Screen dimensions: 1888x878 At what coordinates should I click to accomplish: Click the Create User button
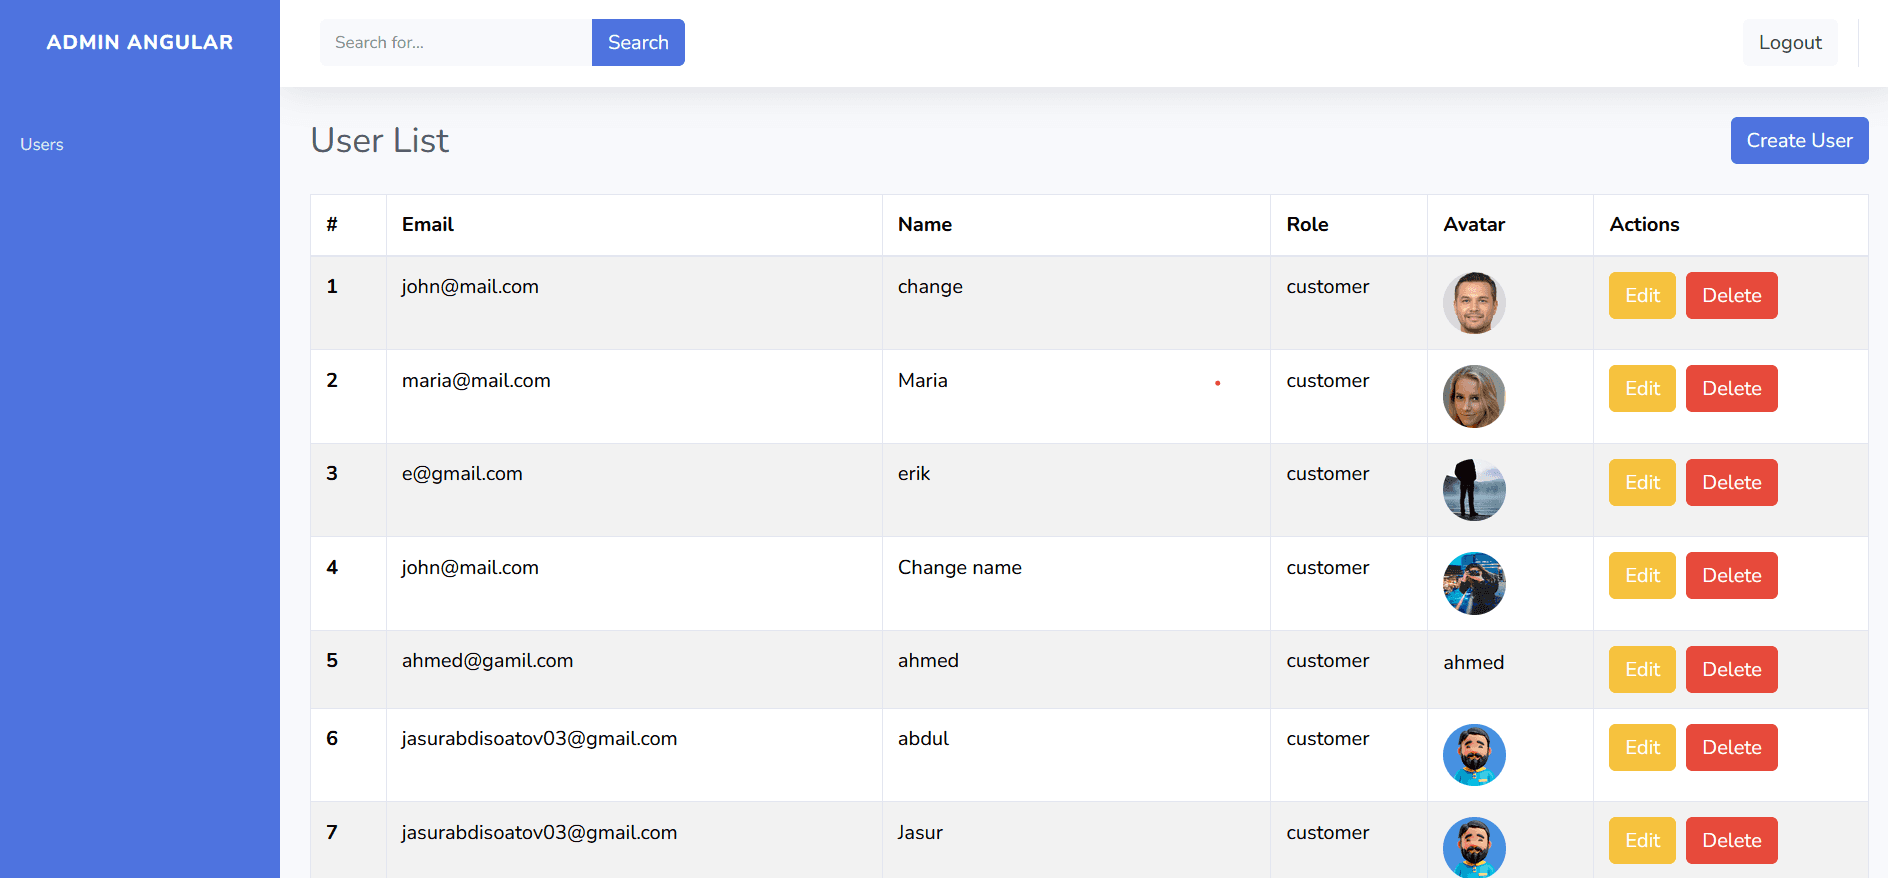click(x=1799, y=140)
